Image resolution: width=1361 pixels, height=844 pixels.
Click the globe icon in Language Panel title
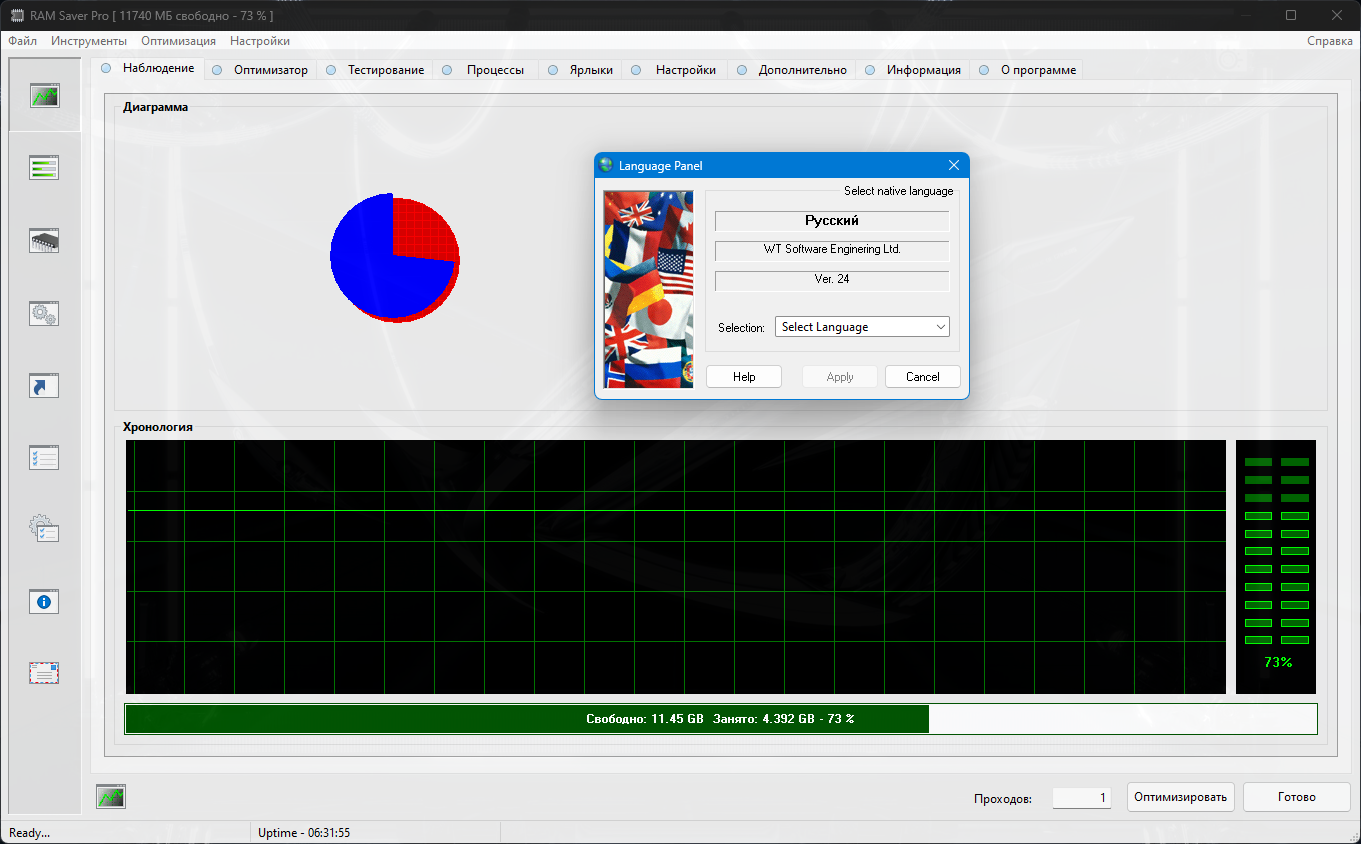(606, 165)
